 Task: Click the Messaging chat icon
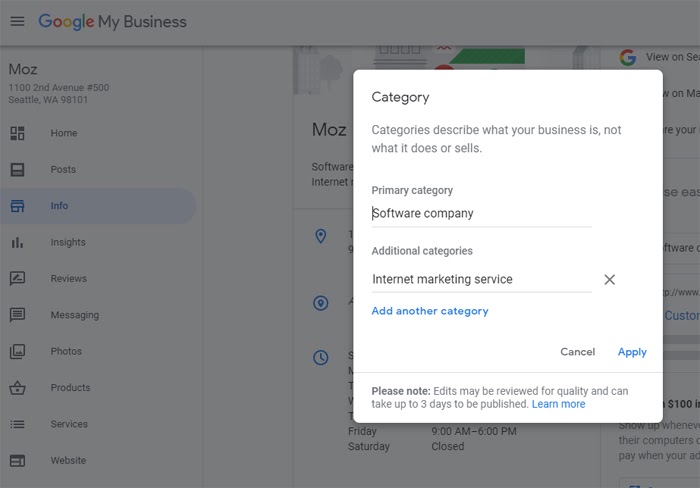[17, 315]
